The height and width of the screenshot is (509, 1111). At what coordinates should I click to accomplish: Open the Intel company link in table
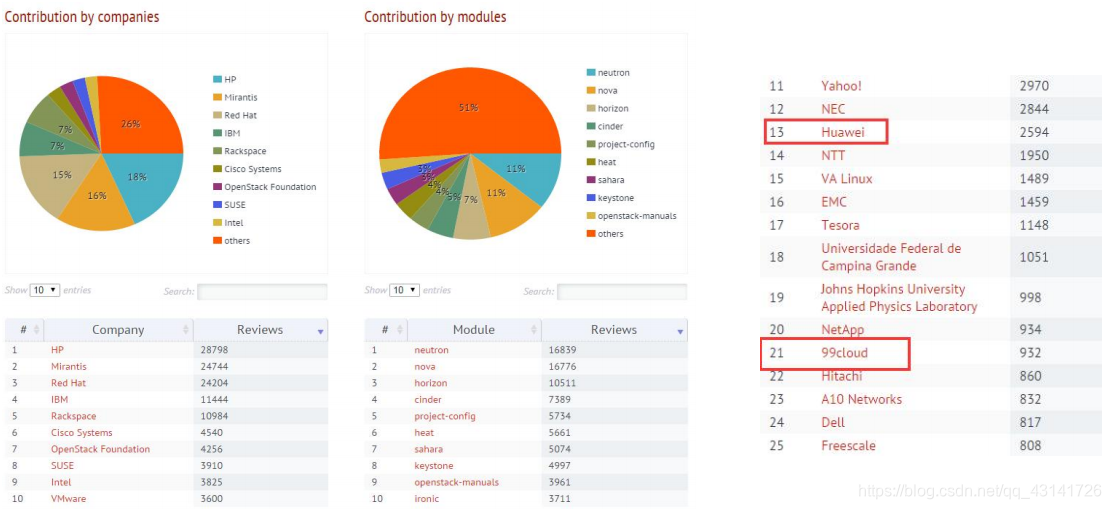(x=60, y=482)
